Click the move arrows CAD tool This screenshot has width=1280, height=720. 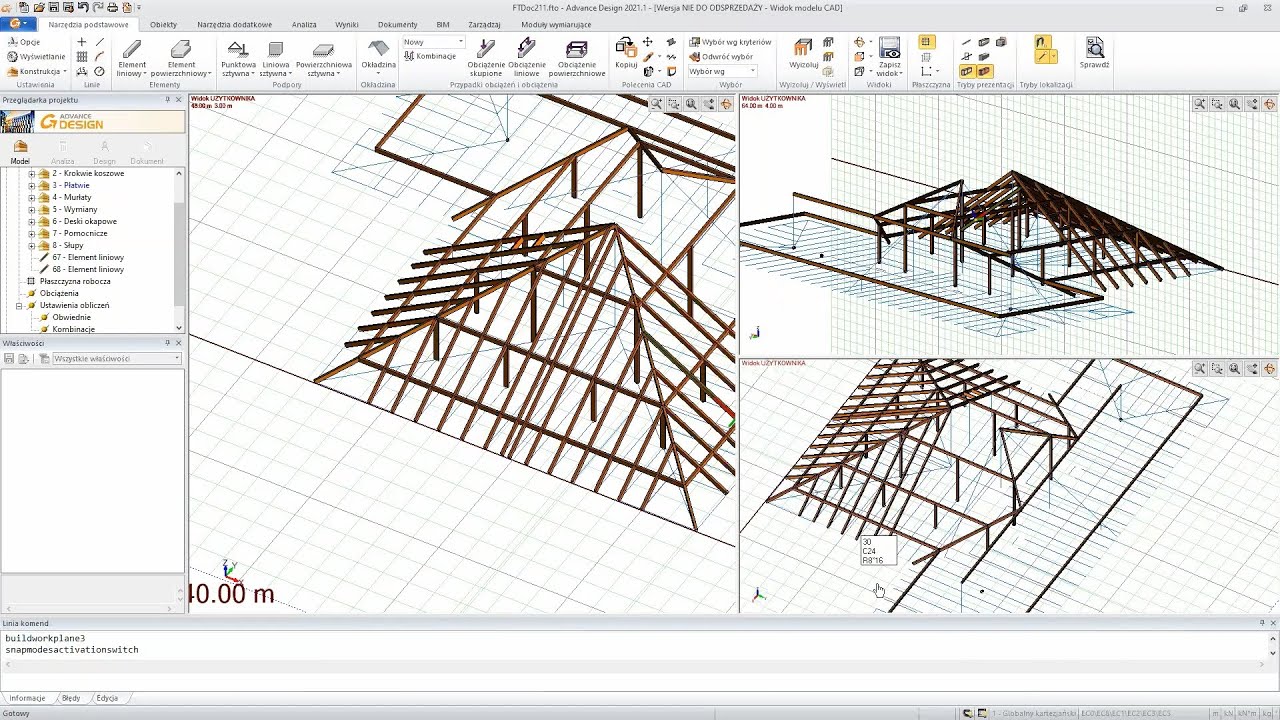tap(648, 42)
